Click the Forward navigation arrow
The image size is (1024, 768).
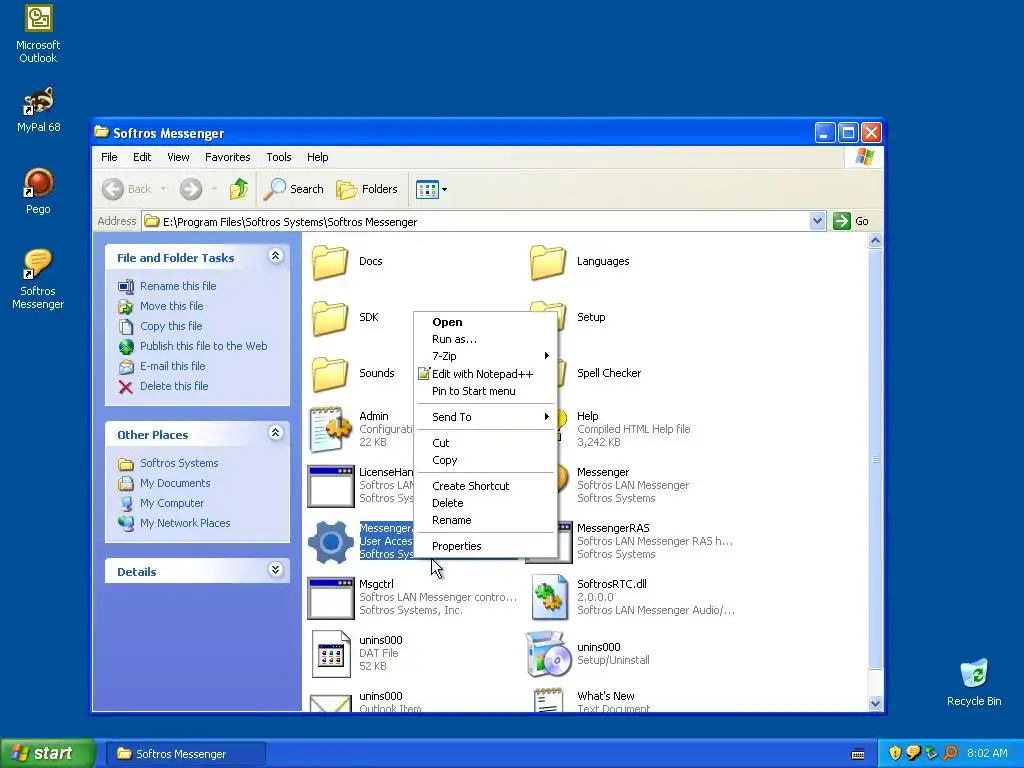[191, 189]
